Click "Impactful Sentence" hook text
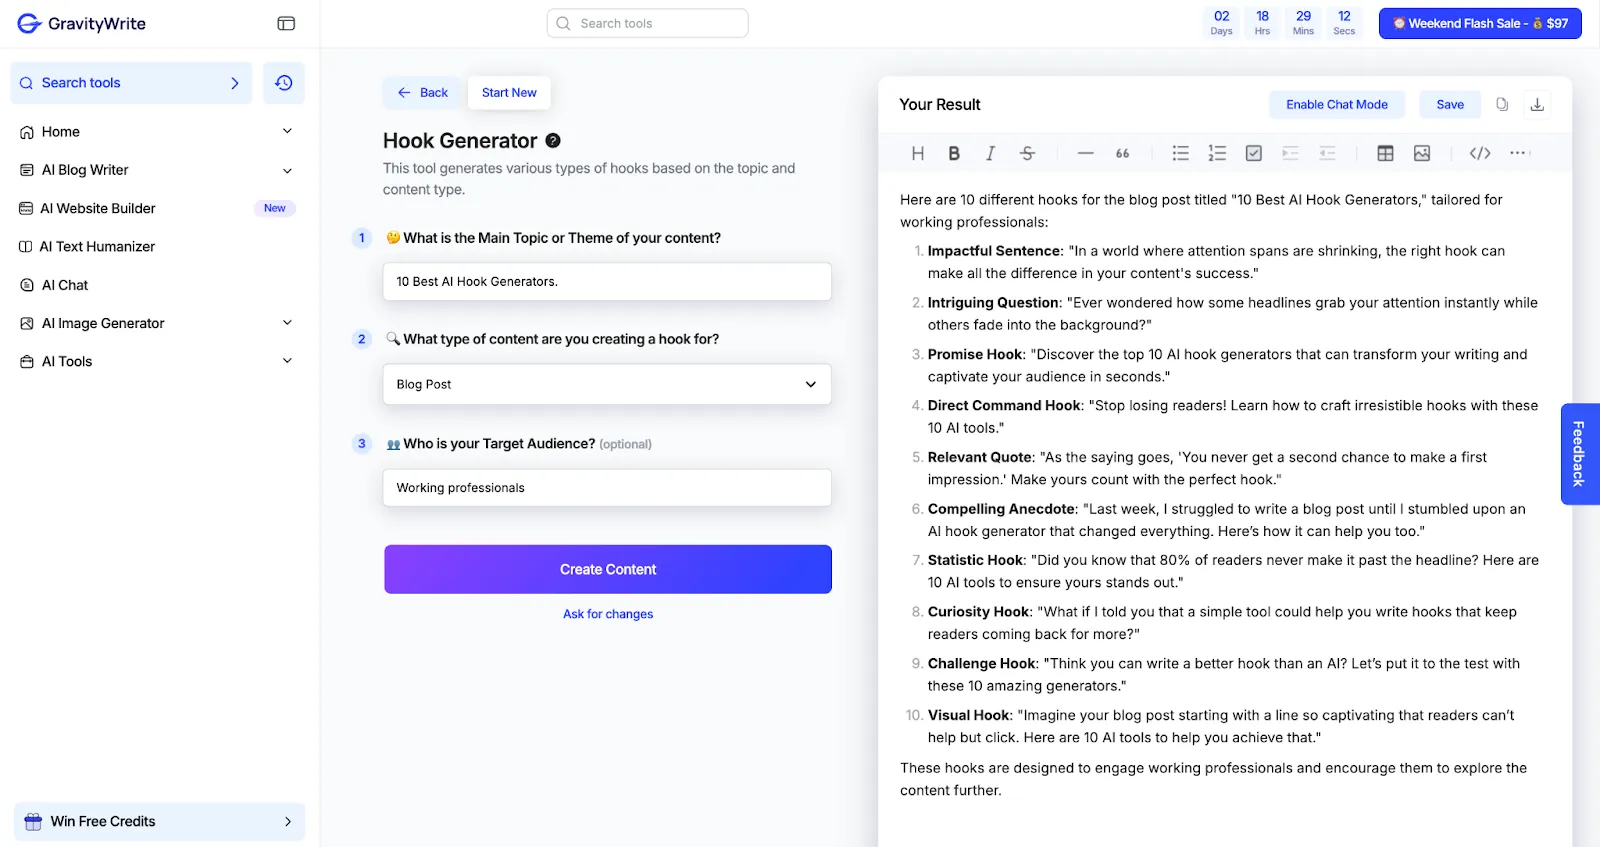Viewport: 1600px width, 847px height. pyautogui.click(x=994, y=251)
